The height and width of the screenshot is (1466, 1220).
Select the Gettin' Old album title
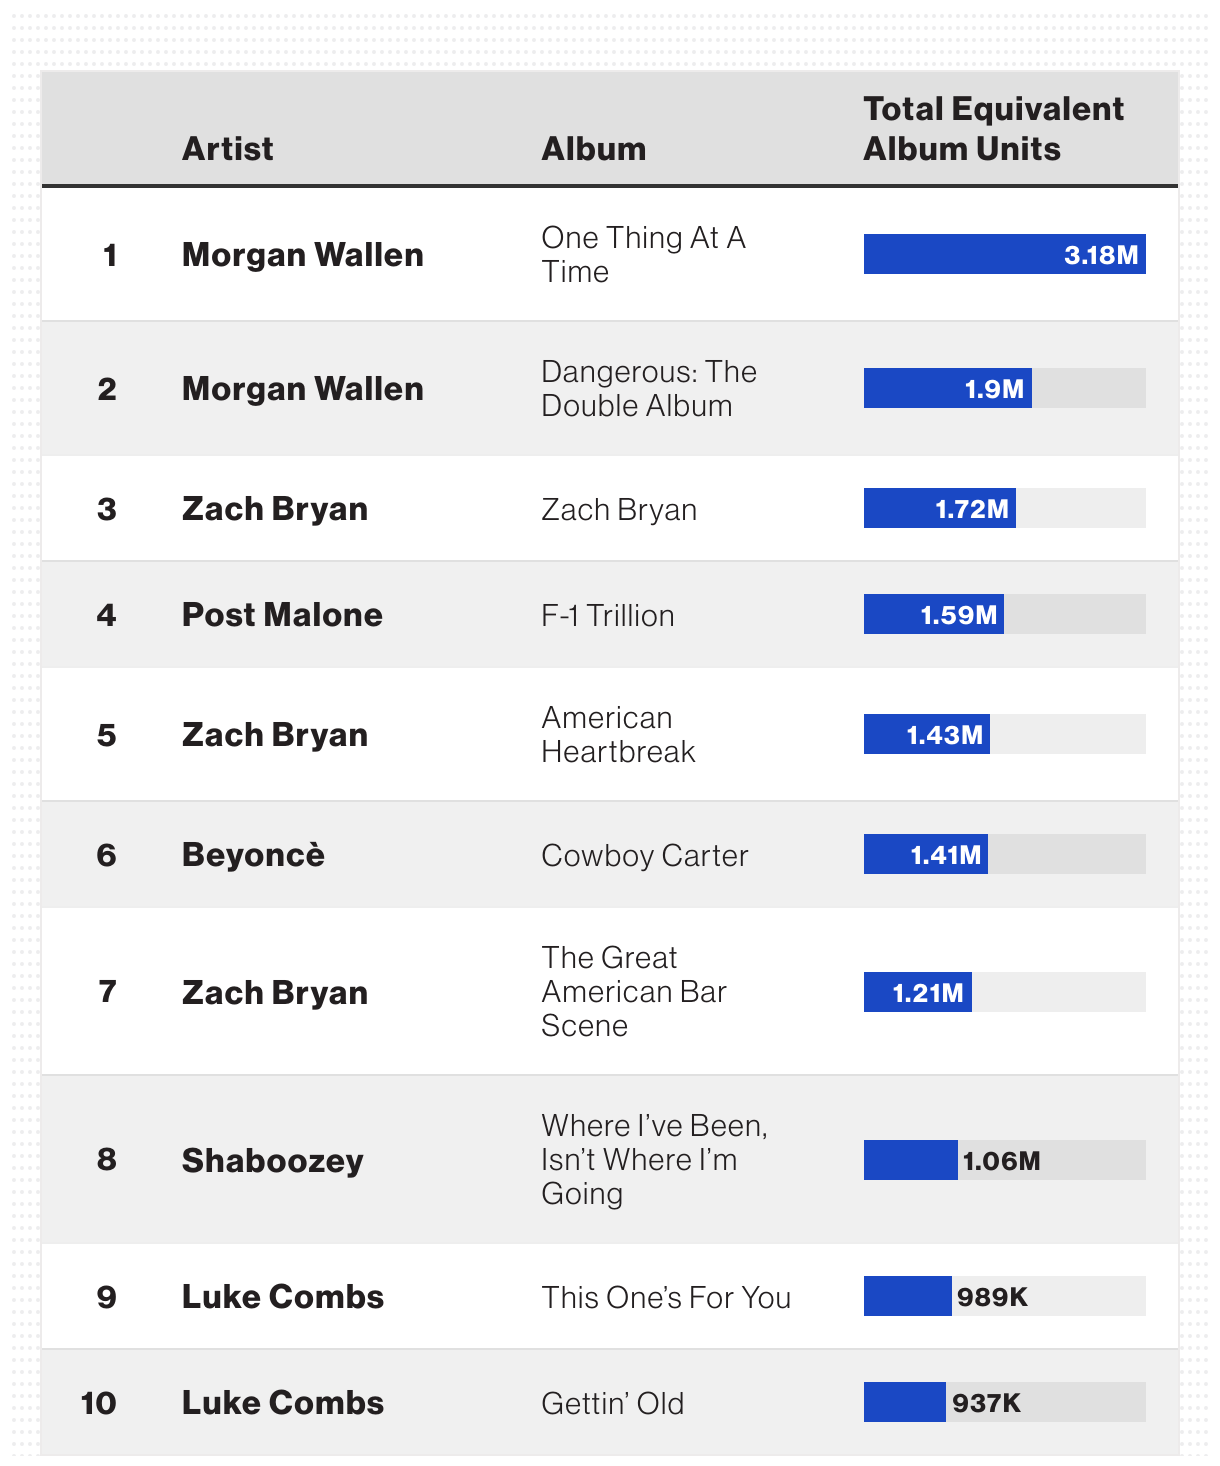point(613,1403)
